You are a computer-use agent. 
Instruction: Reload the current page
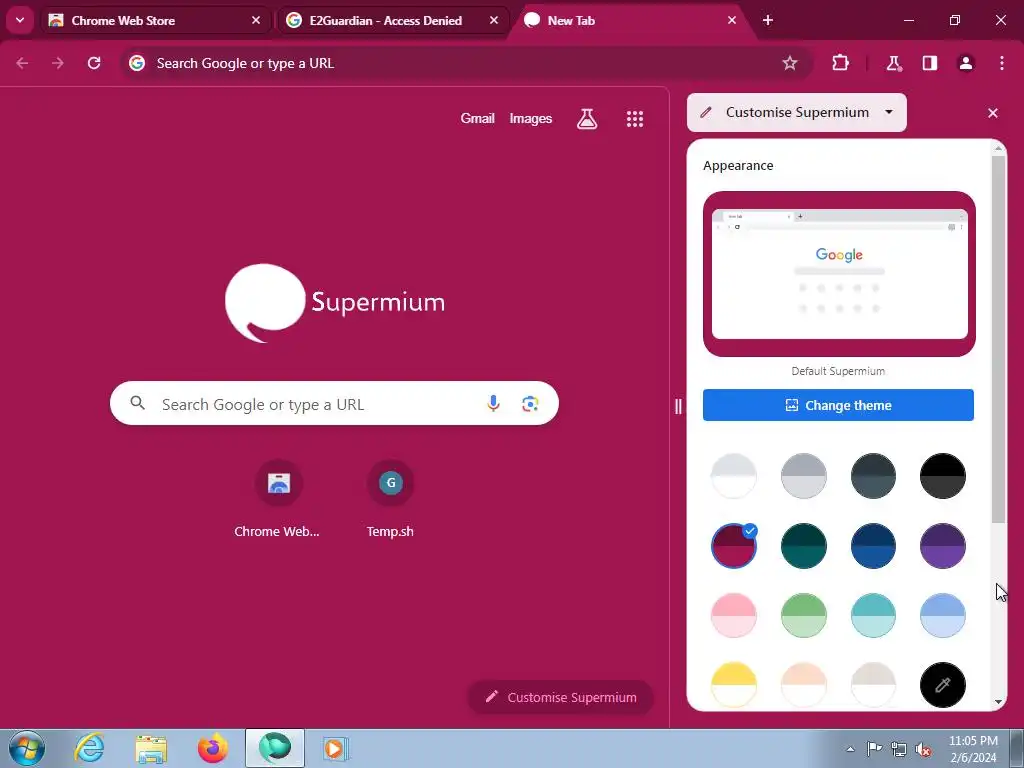pyautogui.click(x=94, y=63)
